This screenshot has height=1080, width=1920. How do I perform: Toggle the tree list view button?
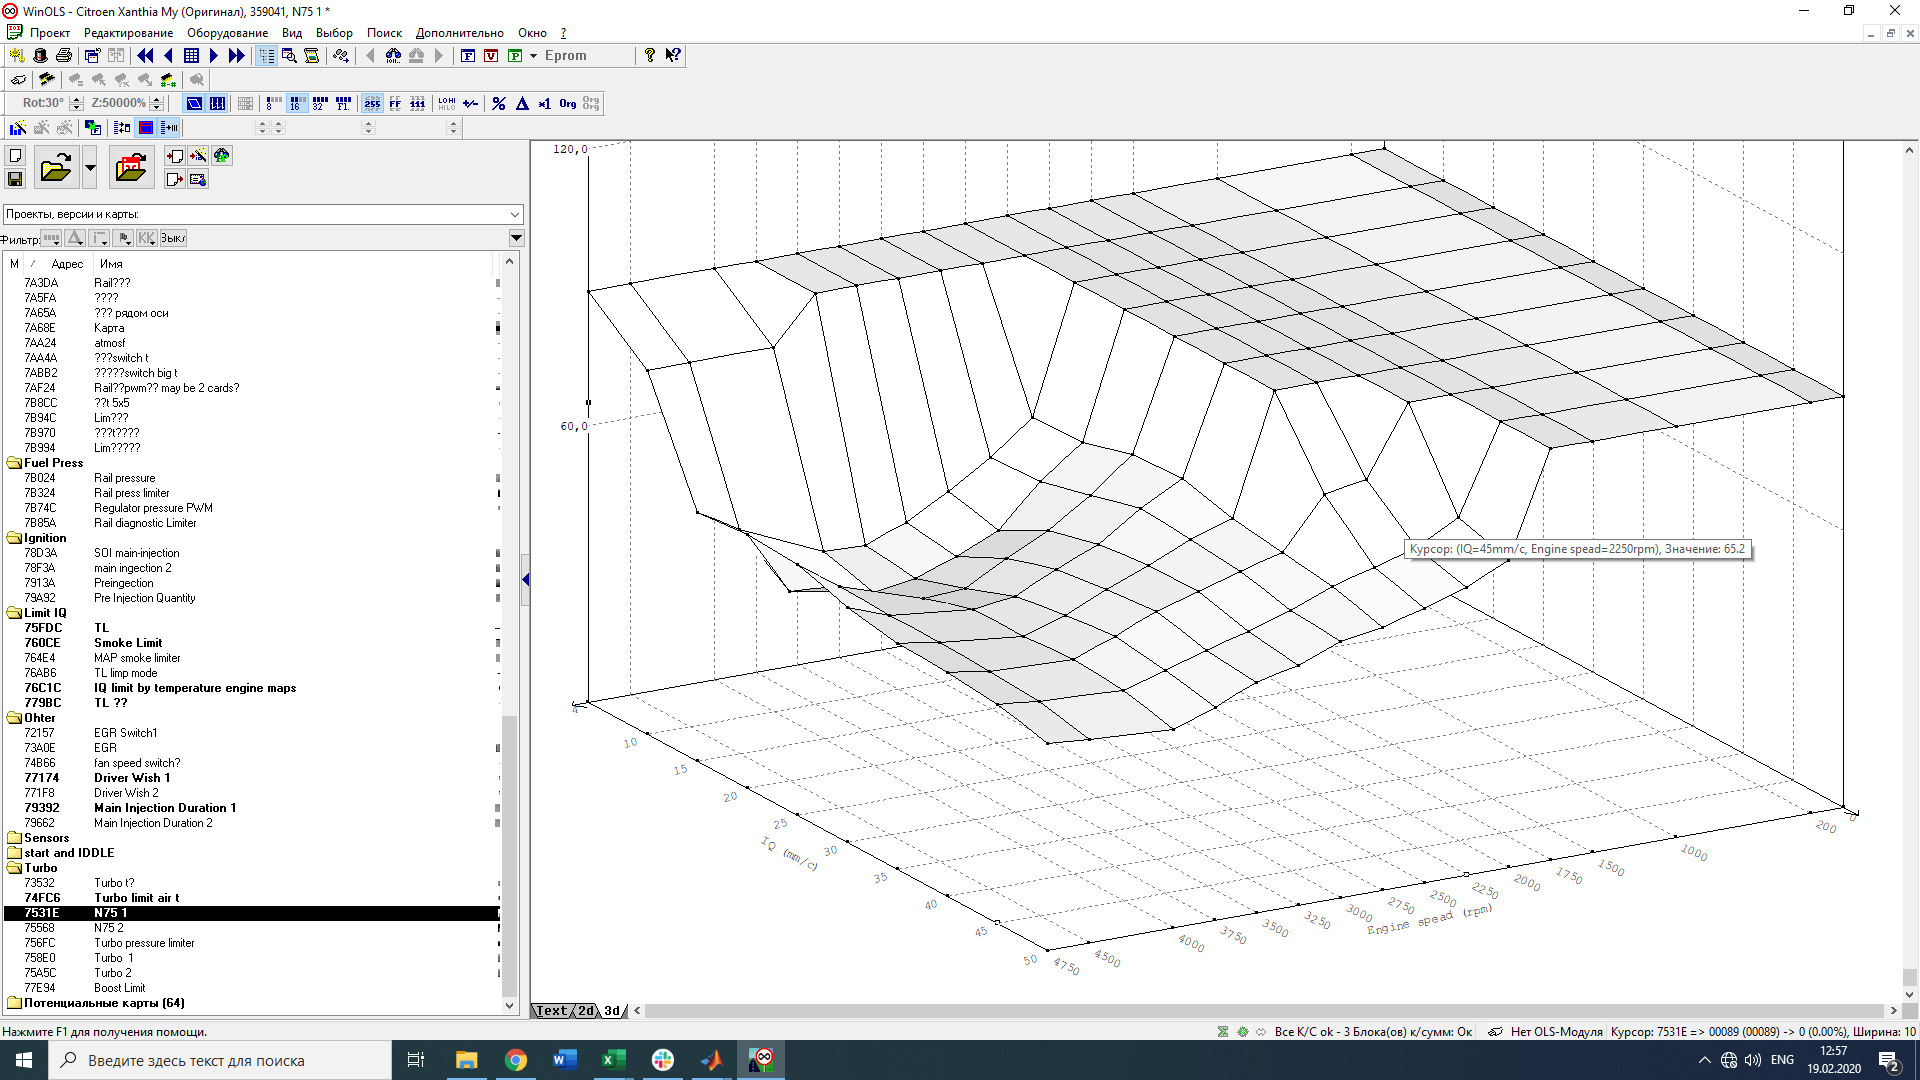pos(266,56)
